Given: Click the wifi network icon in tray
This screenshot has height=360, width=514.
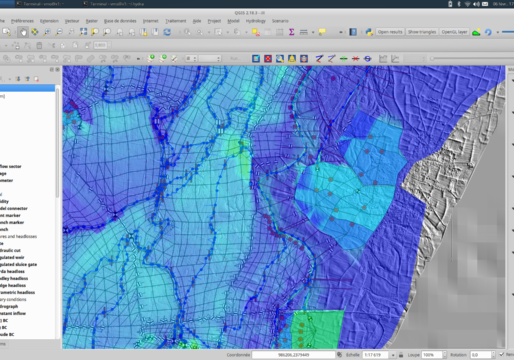Looking at the screenshot, I should coord(467,4).
